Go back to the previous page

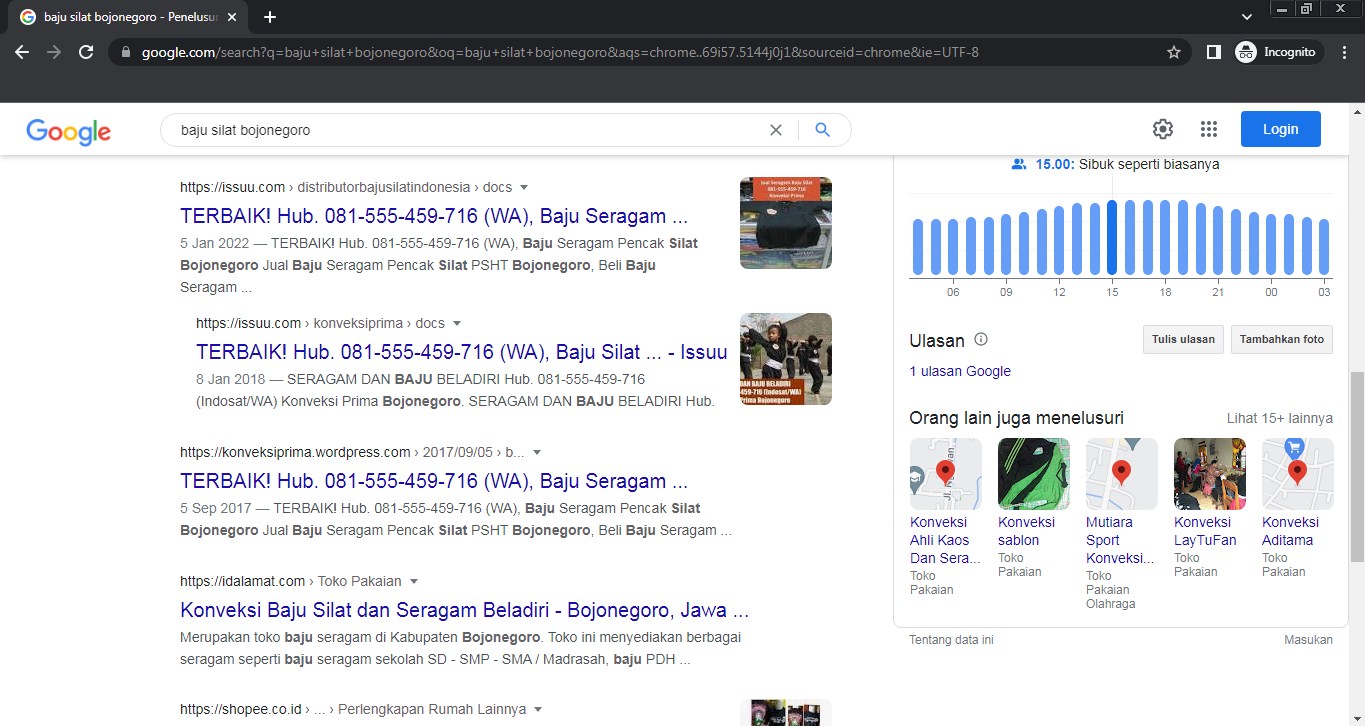22,52
